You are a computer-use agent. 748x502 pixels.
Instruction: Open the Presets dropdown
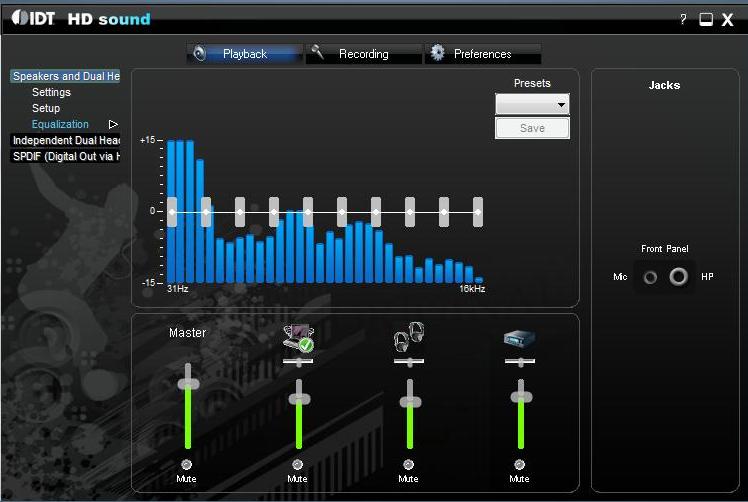pyautogui.click(x=532, y=104)
